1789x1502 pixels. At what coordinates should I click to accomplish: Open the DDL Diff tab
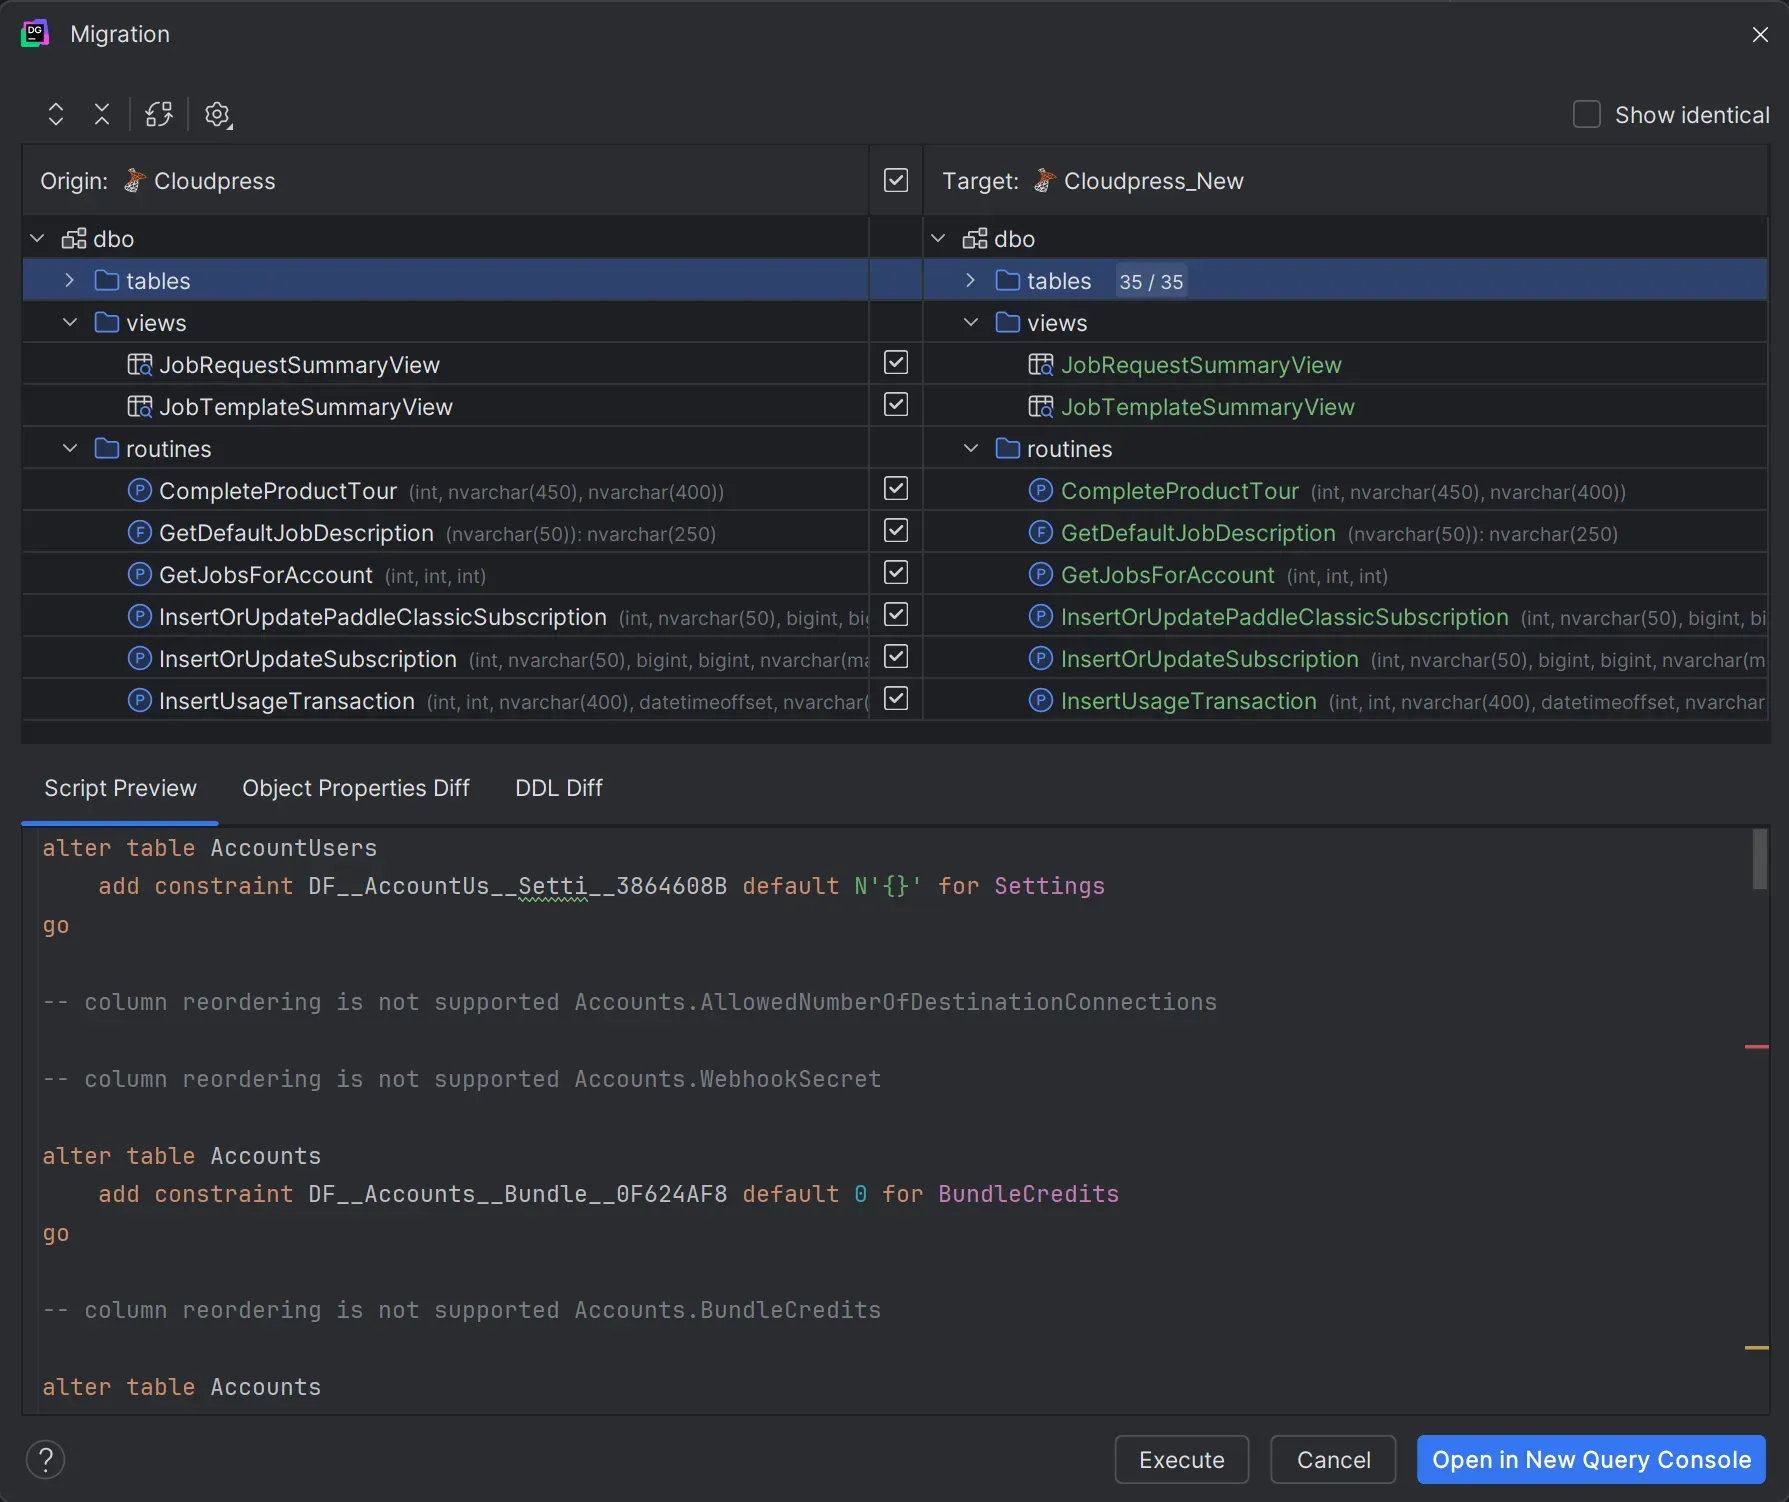558,788
